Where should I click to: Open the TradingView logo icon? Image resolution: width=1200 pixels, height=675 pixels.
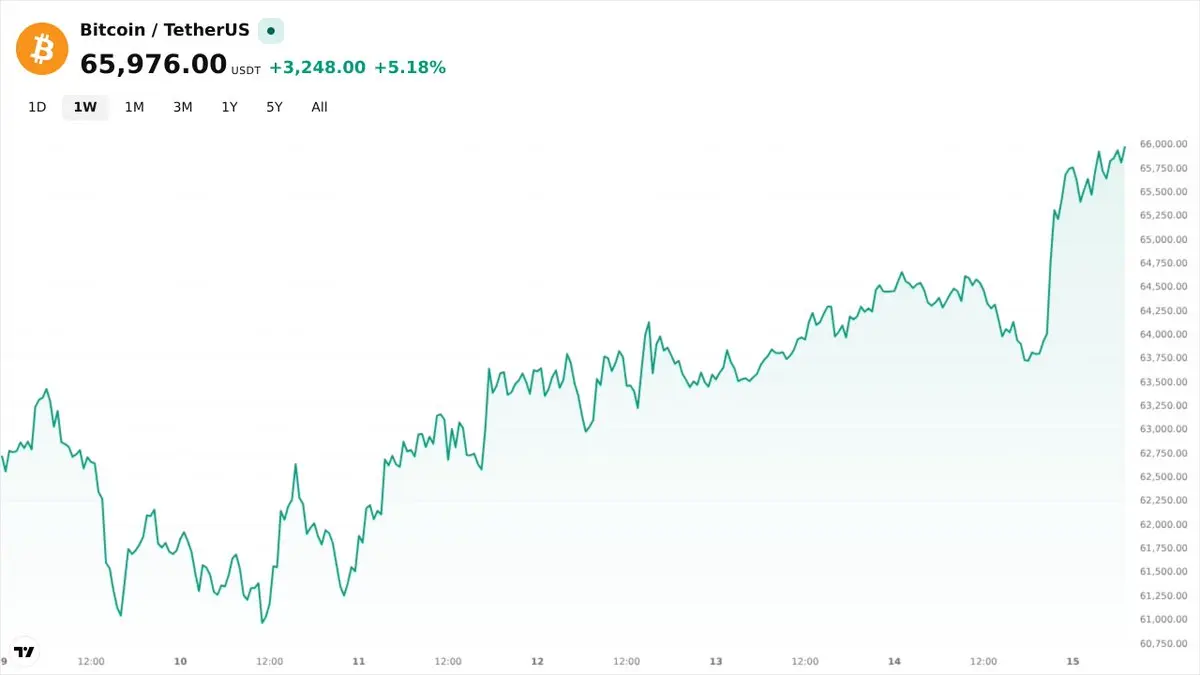(24, 651)
